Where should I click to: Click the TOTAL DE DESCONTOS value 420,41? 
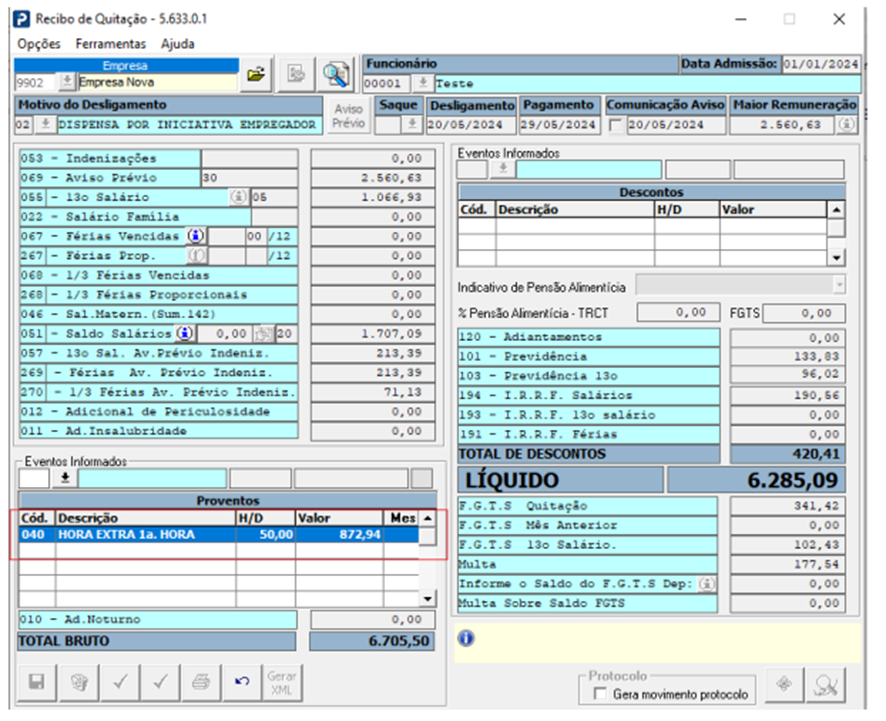tap(788, 454)
